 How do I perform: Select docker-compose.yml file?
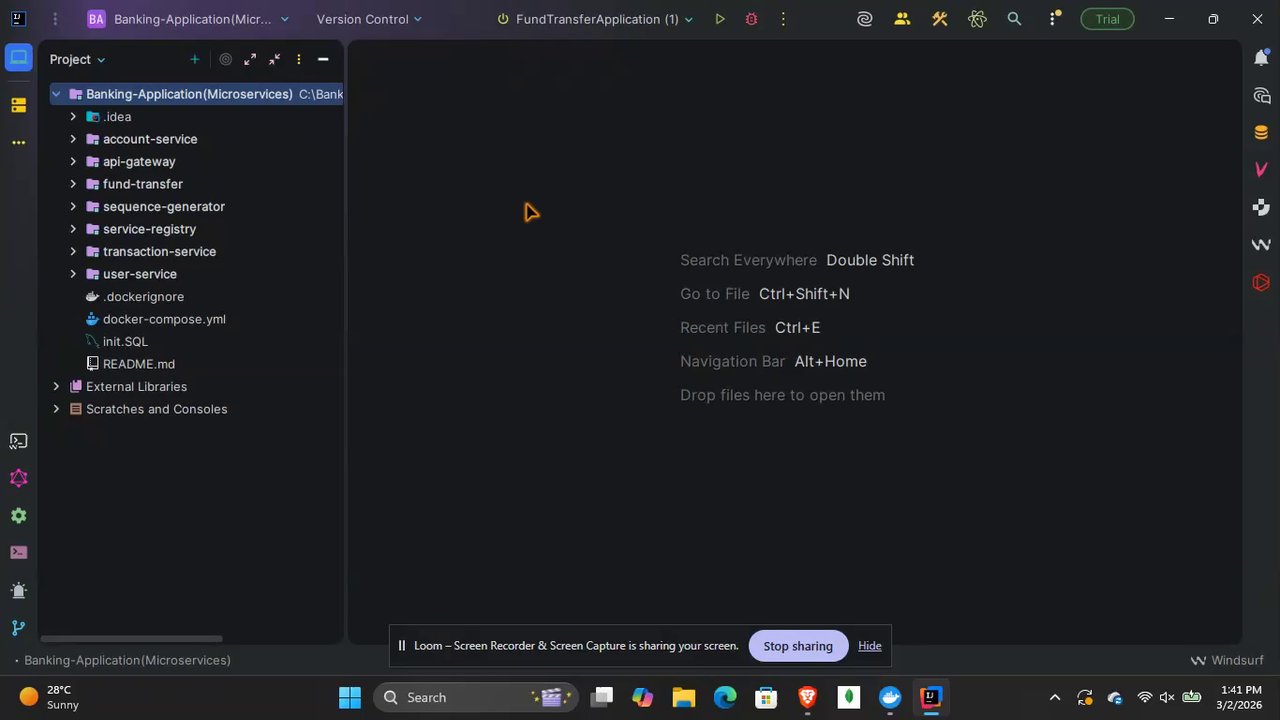point(164,319)
